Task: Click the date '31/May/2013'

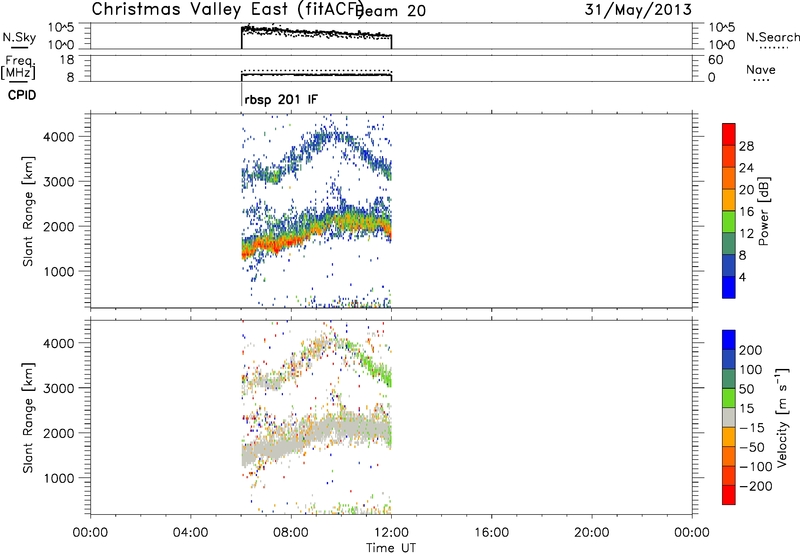Action: coord(638,9)
